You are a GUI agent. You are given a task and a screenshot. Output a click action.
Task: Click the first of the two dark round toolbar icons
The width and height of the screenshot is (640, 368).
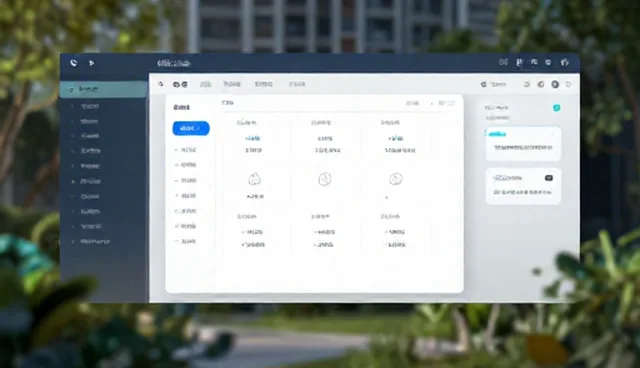tap(176, 84)
